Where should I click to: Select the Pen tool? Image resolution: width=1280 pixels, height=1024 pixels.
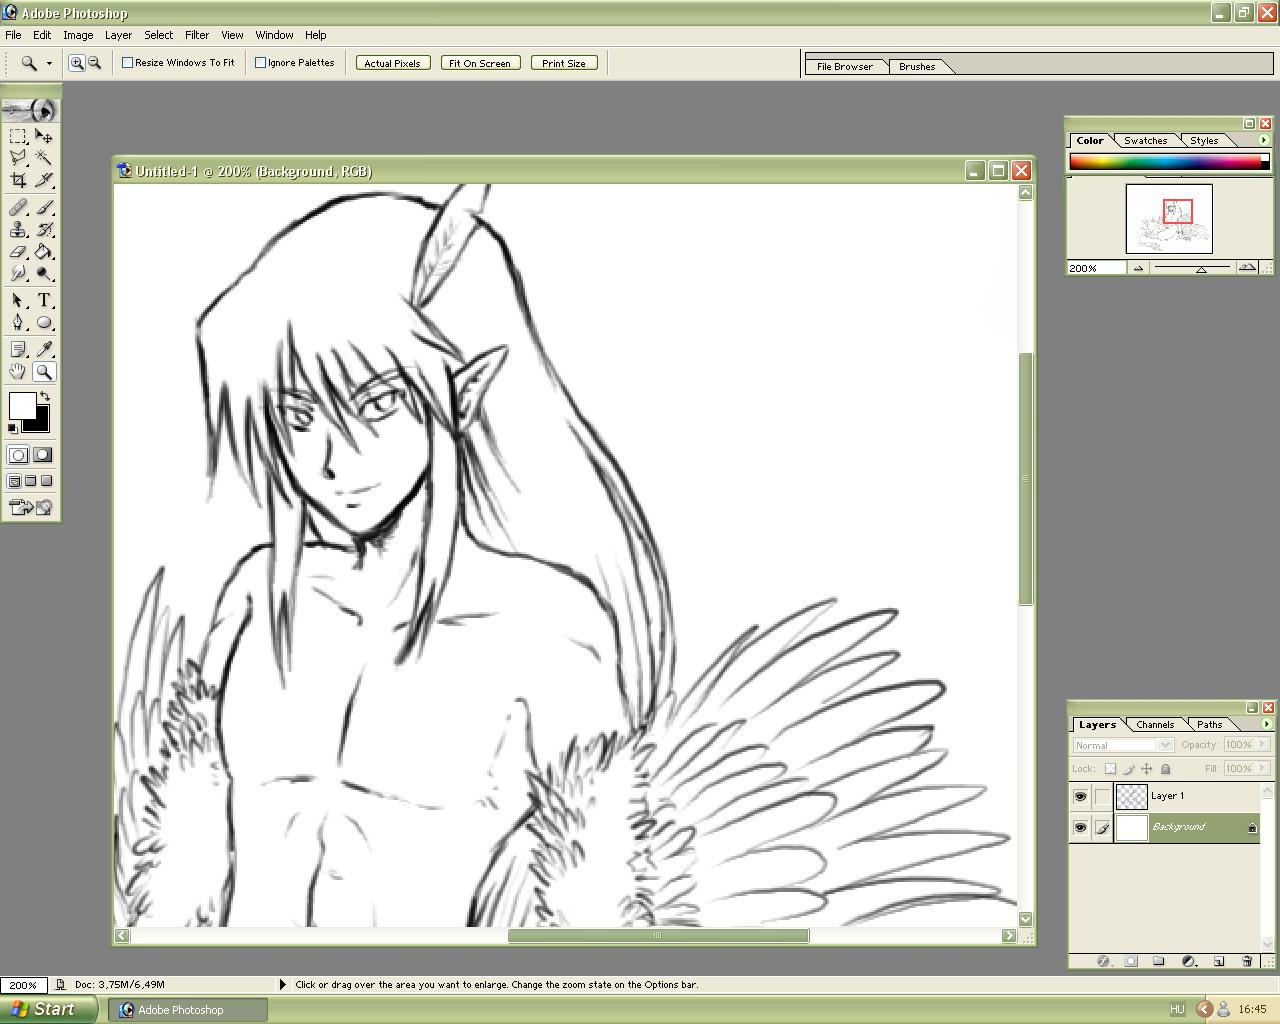(x=18, y=323)
